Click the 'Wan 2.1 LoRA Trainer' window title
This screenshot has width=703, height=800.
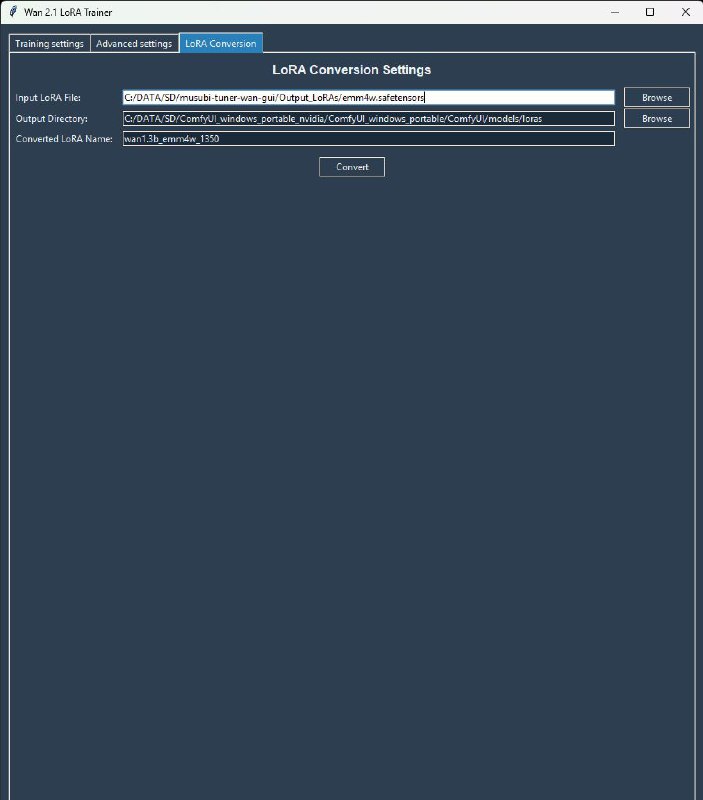(x=68, y=12)
